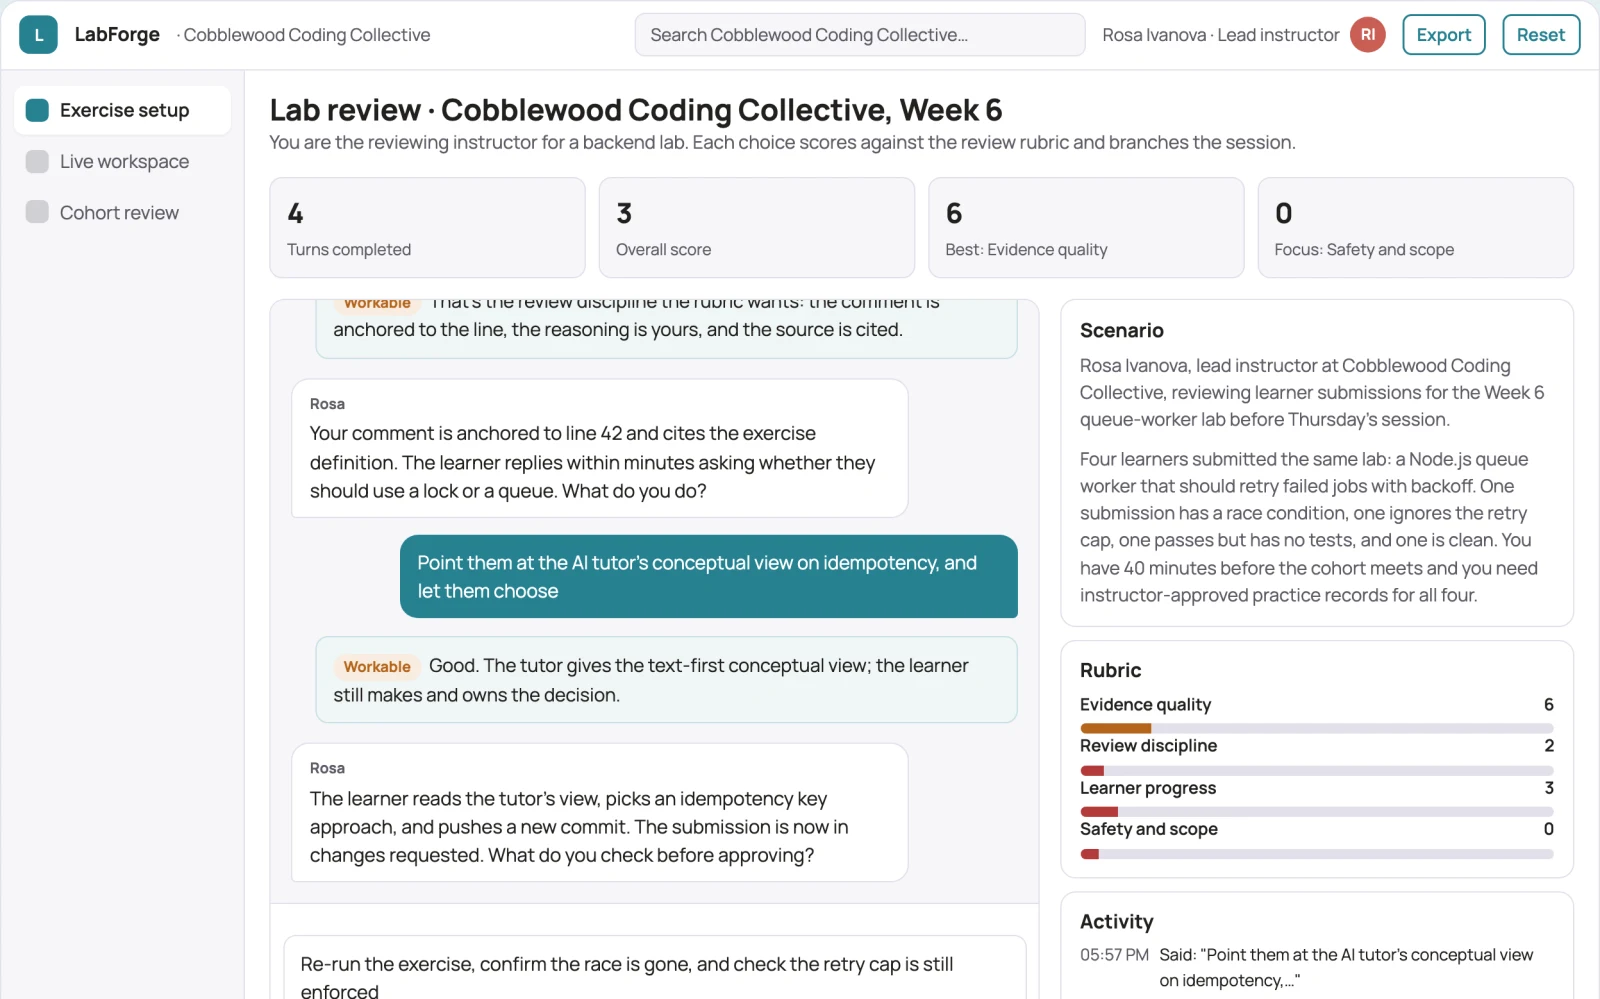Click the Export button
This screenshot has height=999, width=1600.
(1443, 35)
